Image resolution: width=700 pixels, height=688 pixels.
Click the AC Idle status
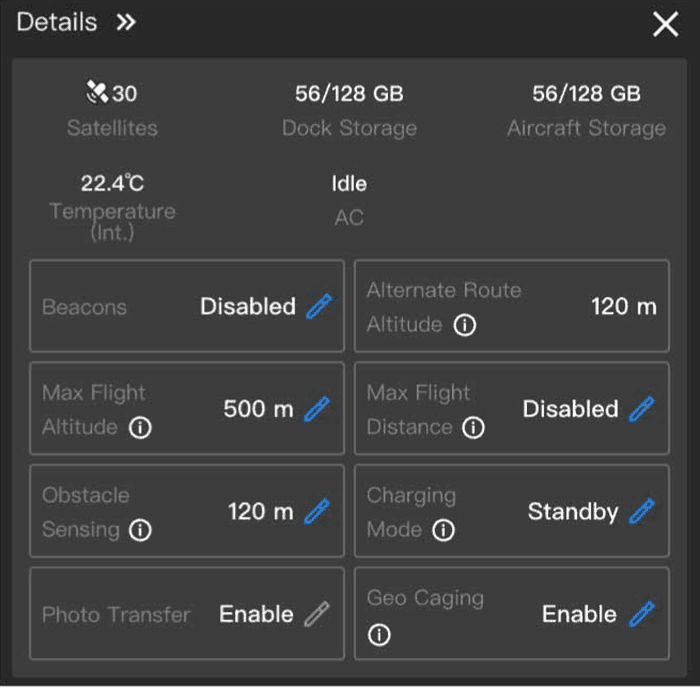coord(349,184)
